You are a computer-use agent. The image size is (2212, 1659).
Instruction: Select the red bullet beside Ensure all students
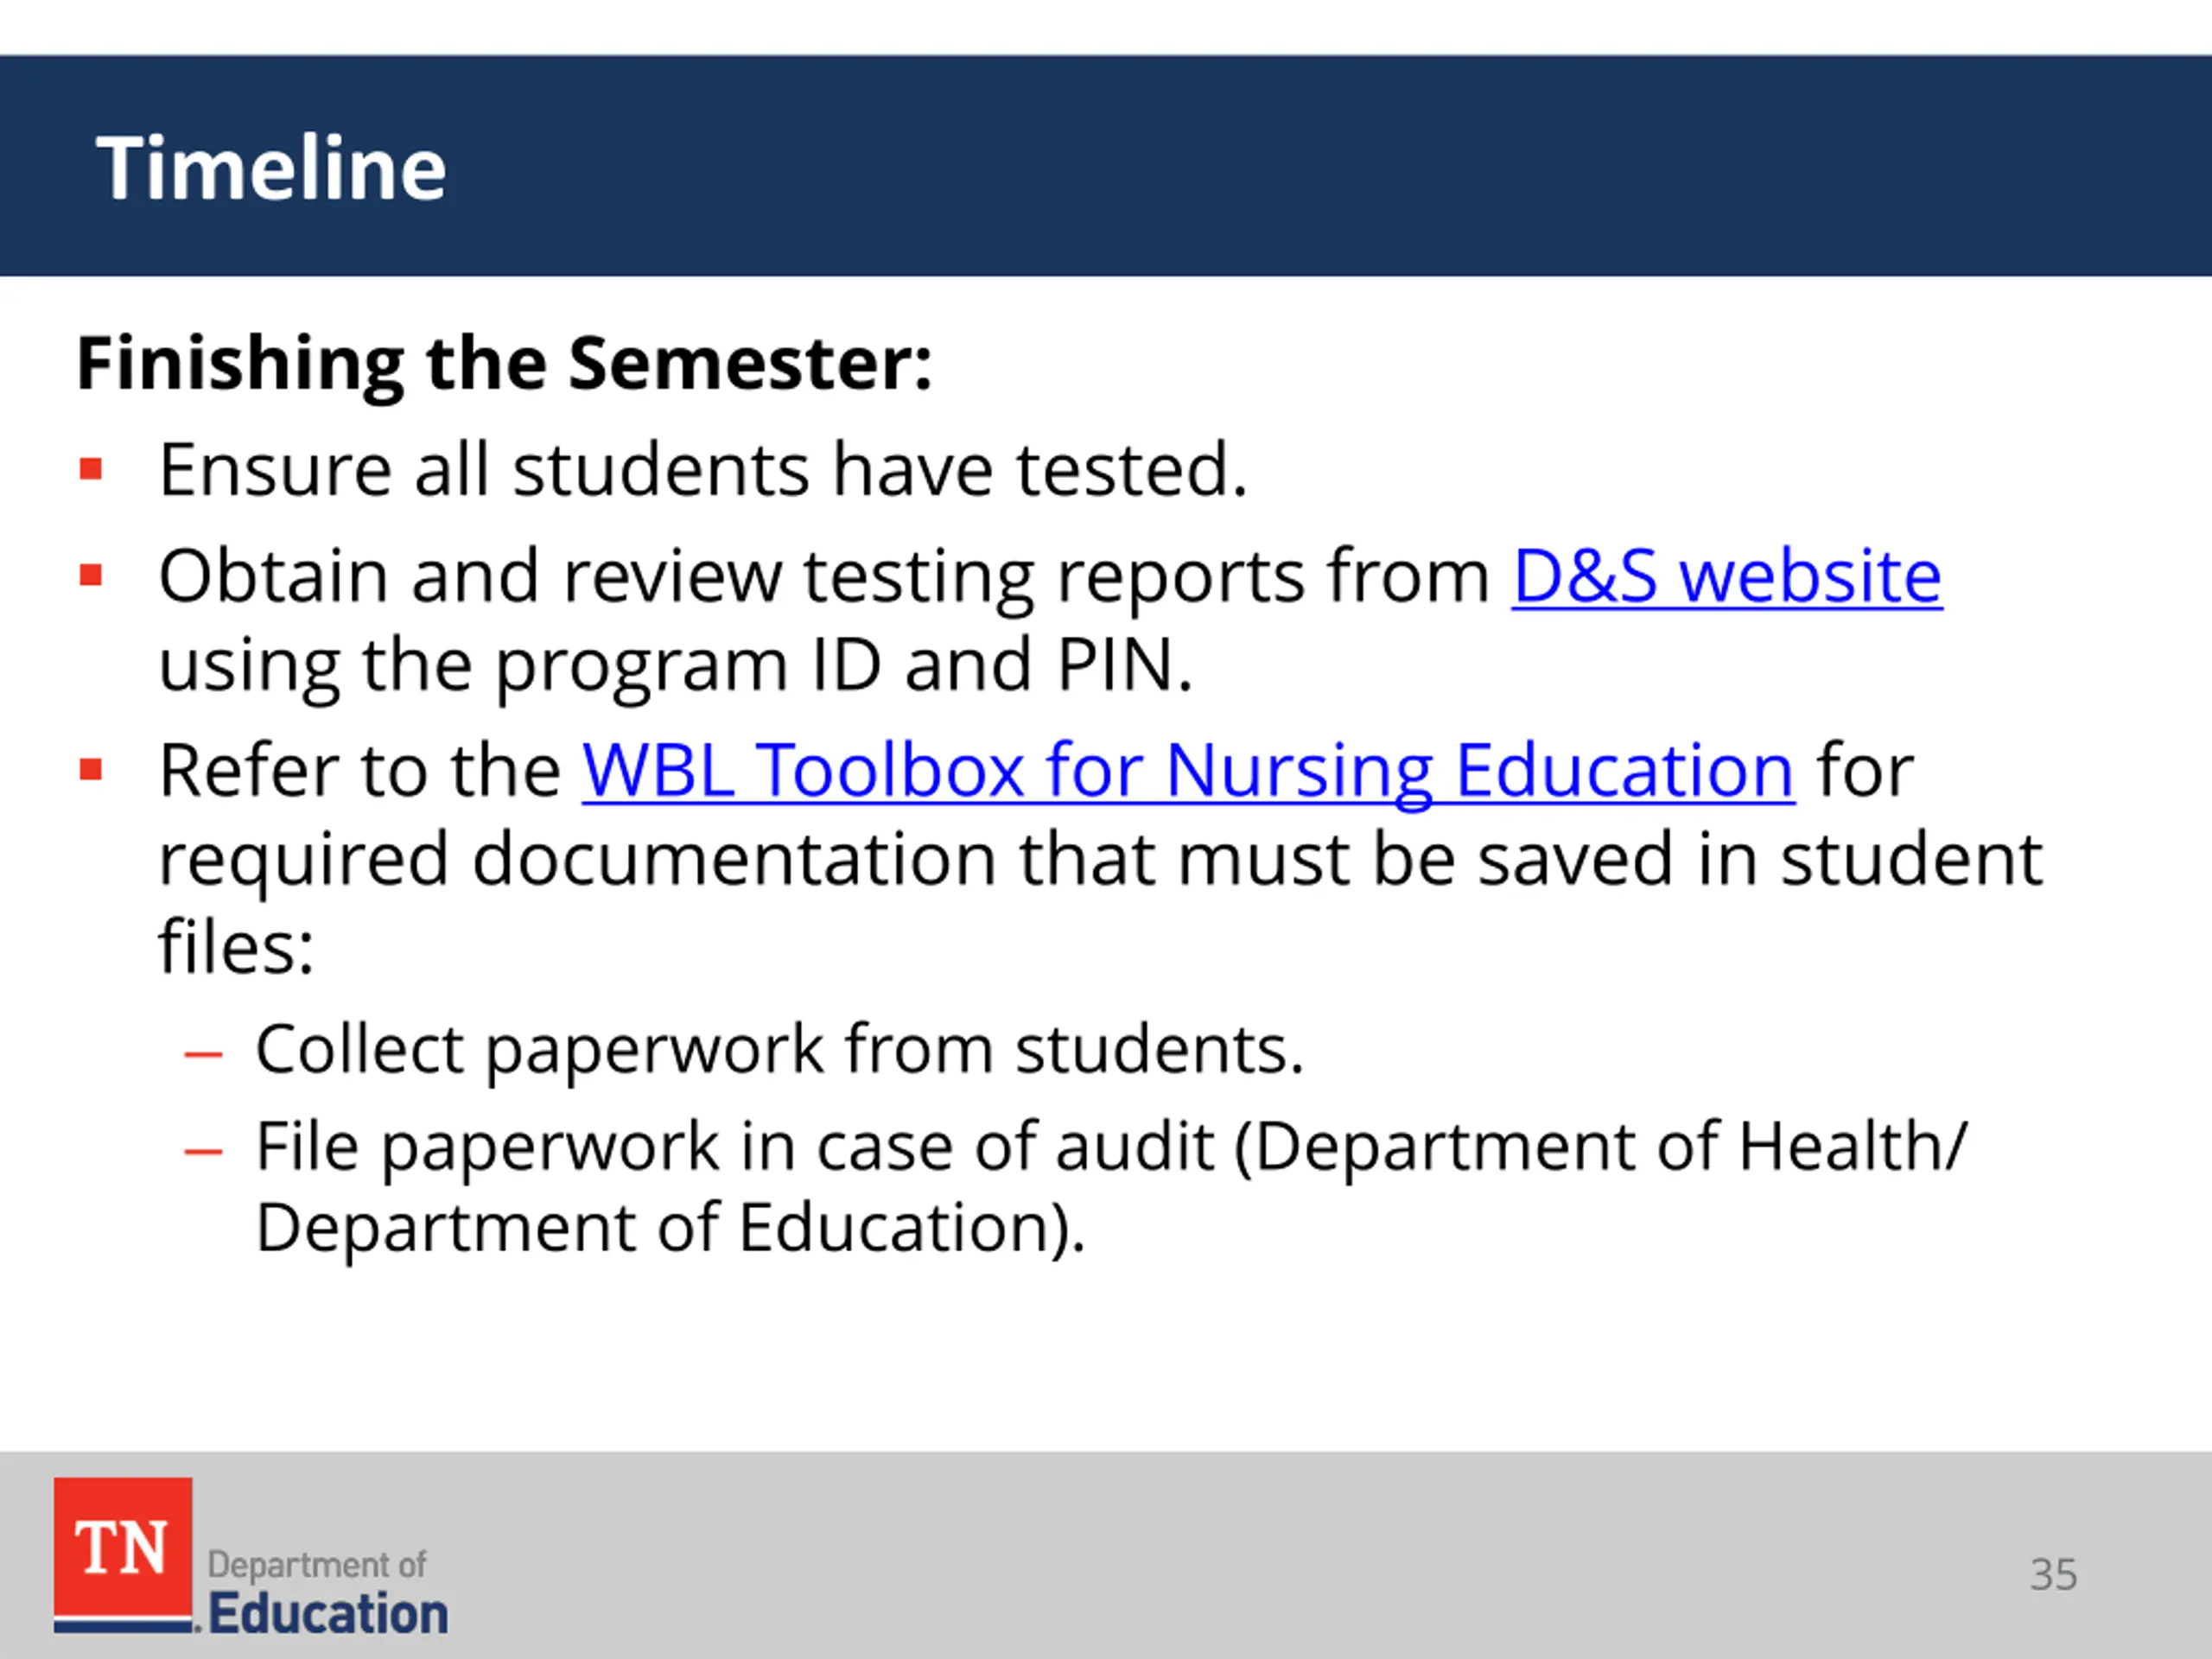click(91, 469)
